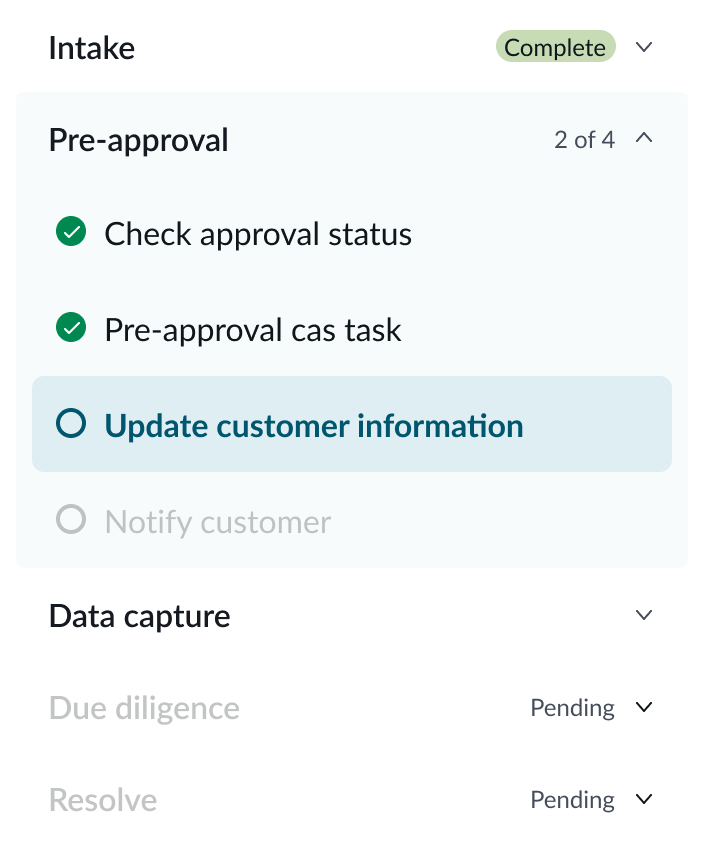This screenshot has width=704, height=844.
Task: Click the green checkmark beside Check approval status
Action: coord(70,234)
